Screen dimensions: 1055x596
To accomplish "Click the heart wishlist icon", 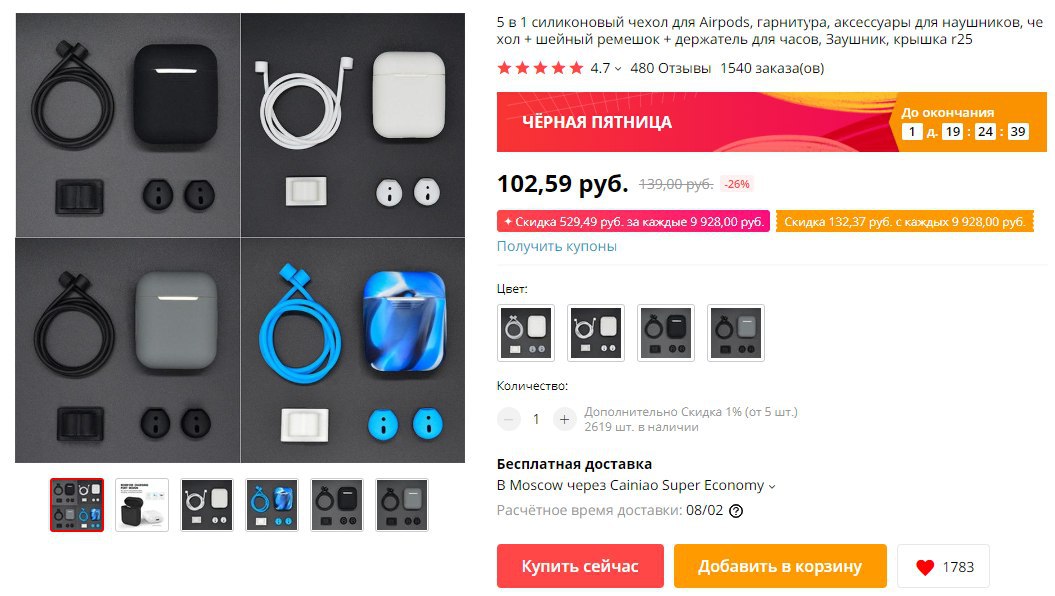I will [925, 567].
